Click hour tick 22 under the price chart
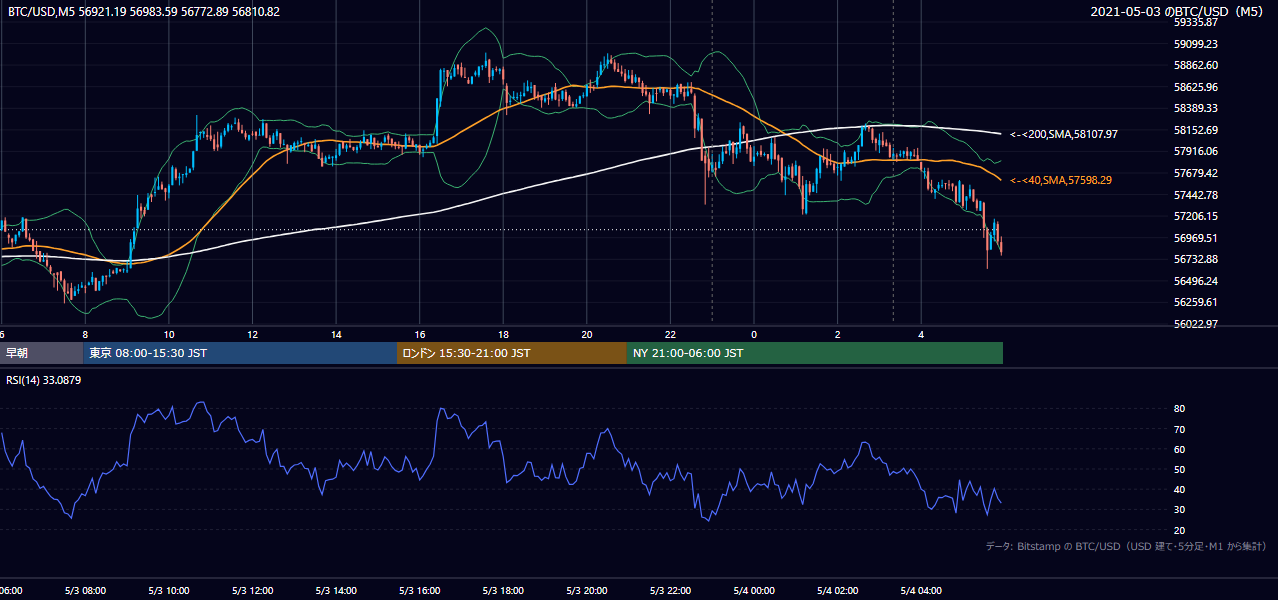The image size is (1278, 600). (x=670, y=334)
